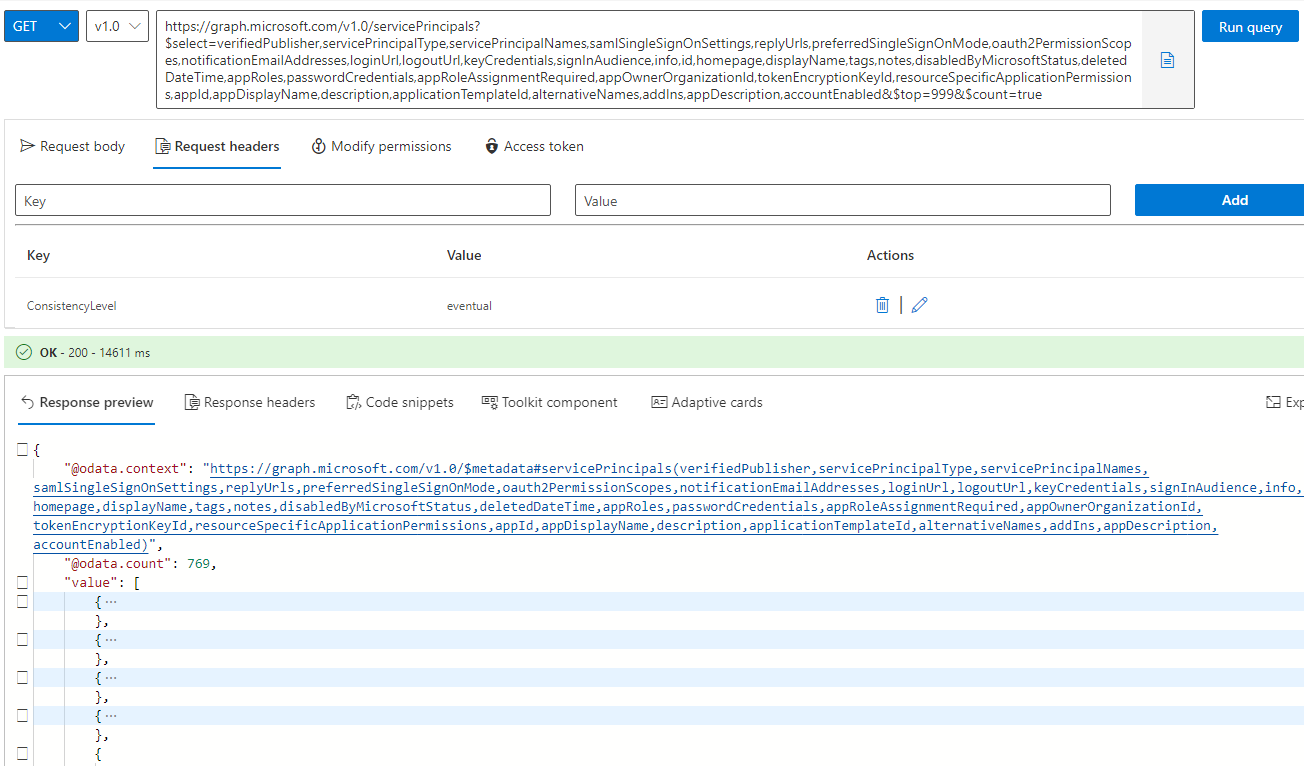Click the Key column header
The image size is (1304, 766).
point(38,255)
